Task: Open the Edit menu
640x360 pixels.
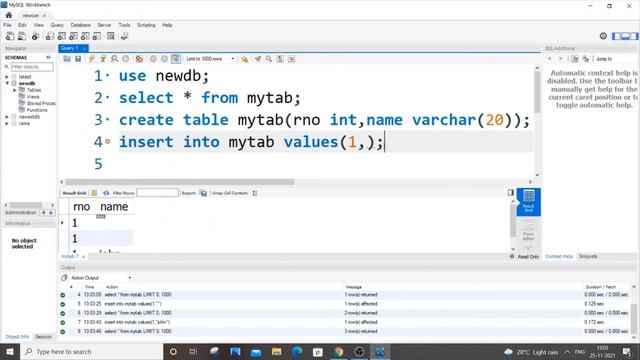Action: 22,25
